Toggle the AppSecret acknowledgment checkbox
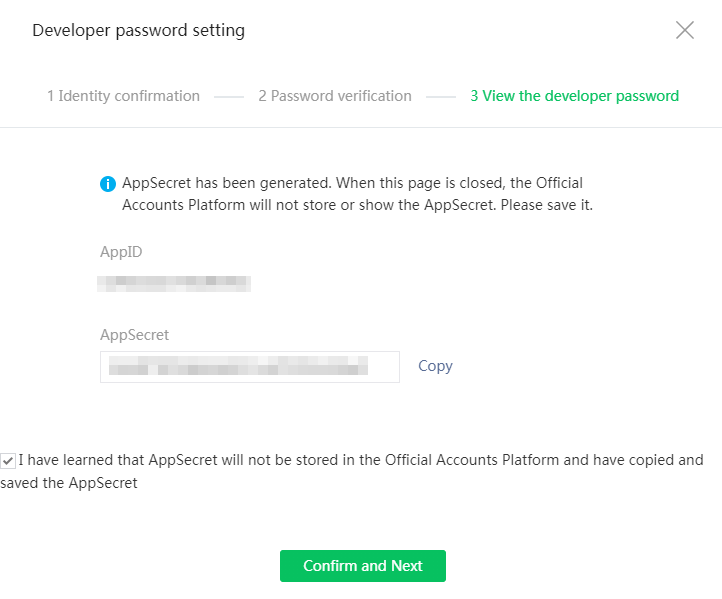Viewport: 722px width, 599px height. pos(8,460)
